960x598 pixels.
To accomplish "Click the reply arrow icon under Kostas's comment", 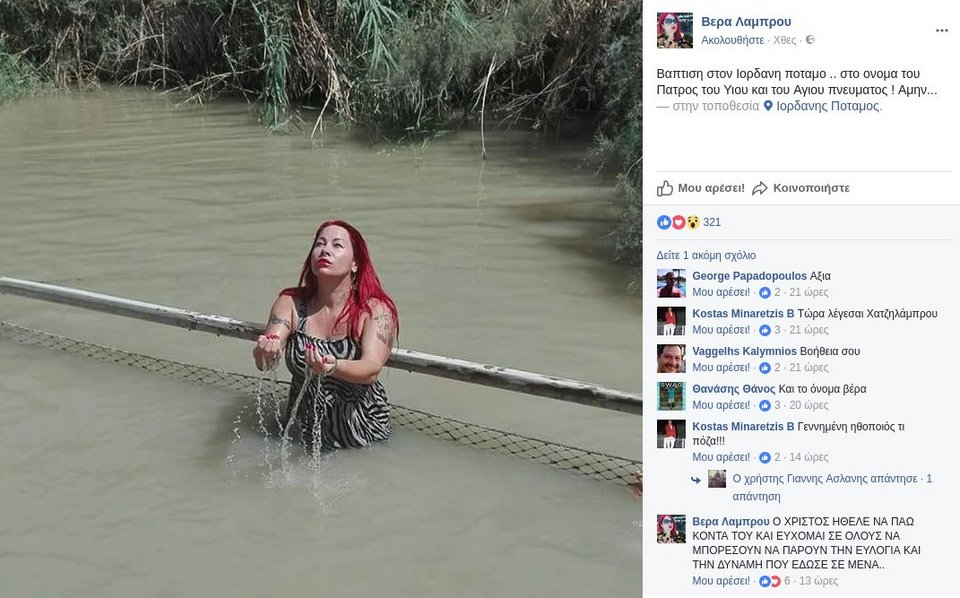I will coord(695,479).
